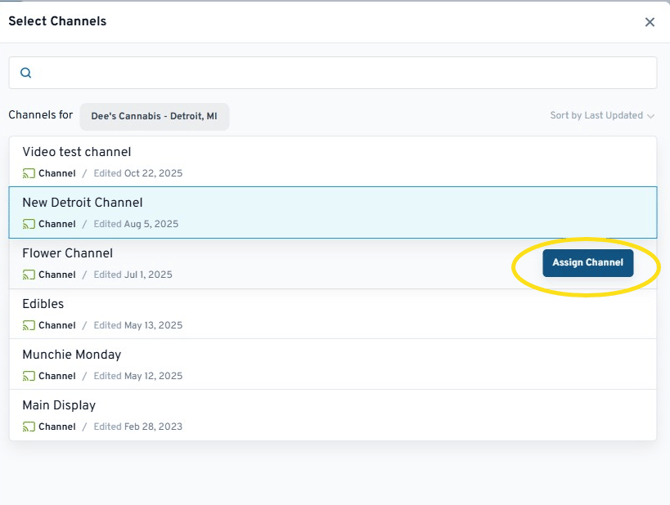Viewport: 670px width, 505px height.
Task: Open the Sort by Last Updated dropdown
Action: click(596, 116)
